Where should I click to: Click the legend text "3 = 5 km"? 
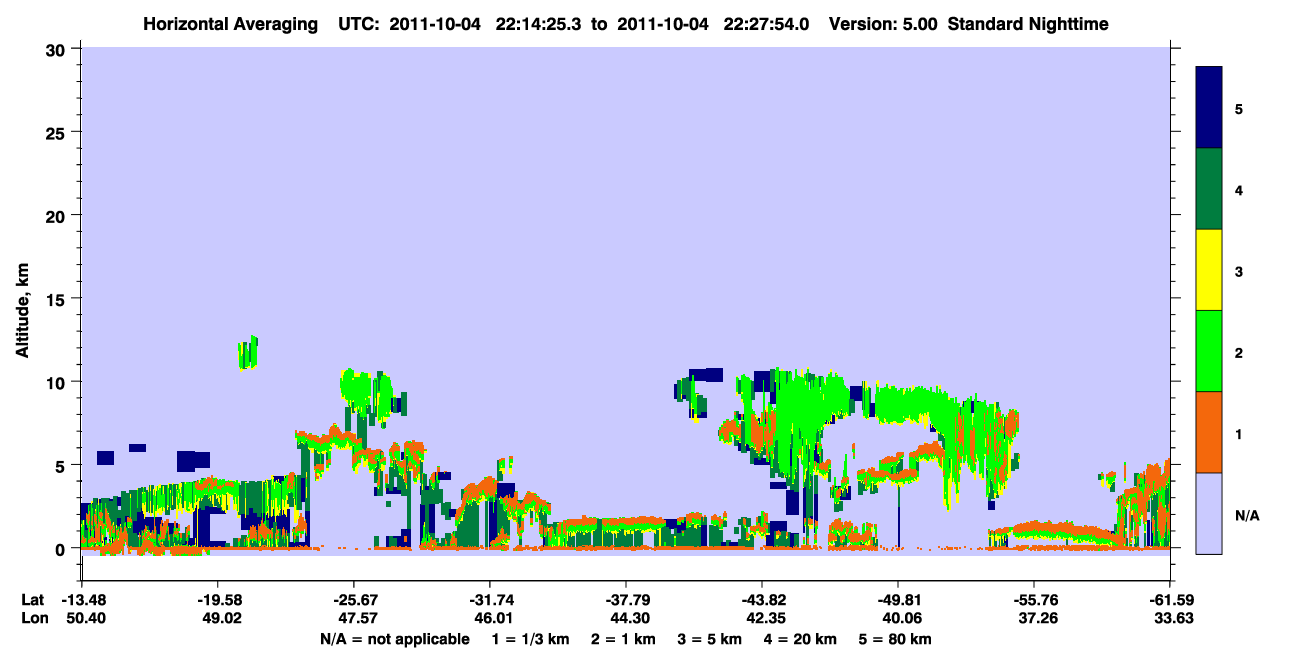tap(708, 639)
